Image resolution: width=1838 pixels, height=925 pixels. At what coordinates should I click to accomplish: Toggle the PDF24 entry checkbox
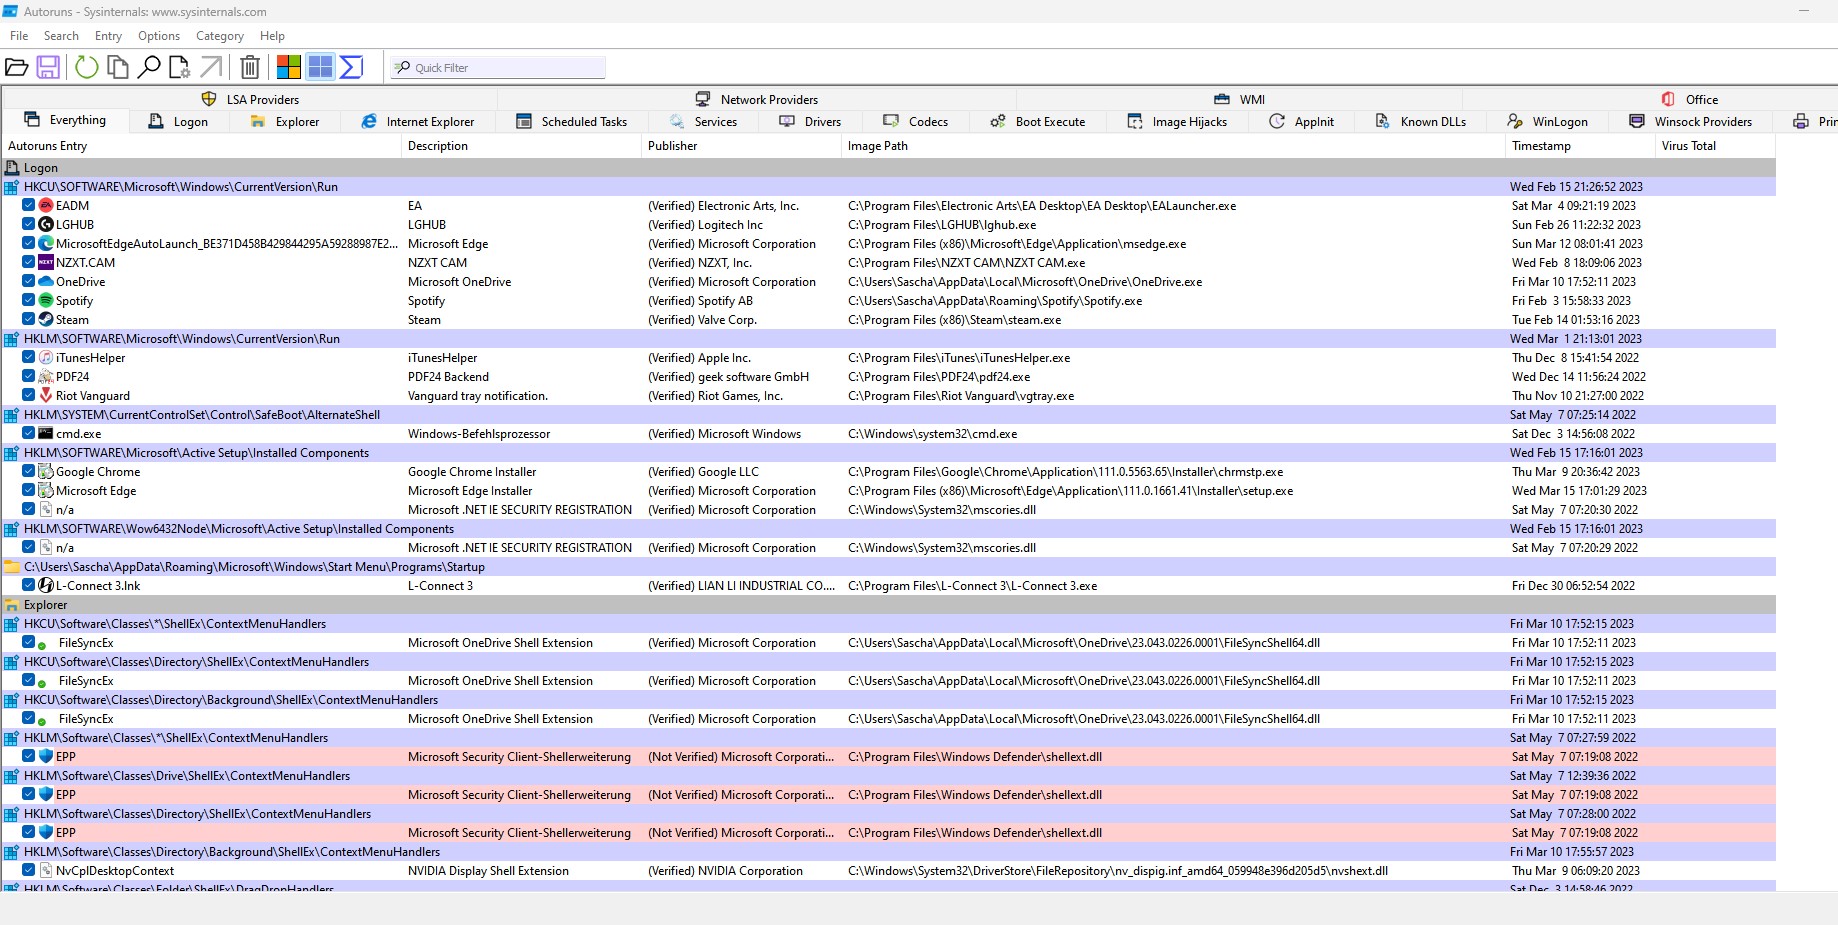29,377
